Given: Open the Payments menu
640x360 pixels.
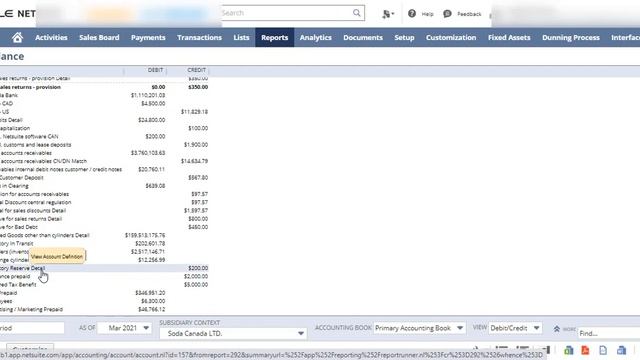Looking at the screenshot, I should pos(148,38).
